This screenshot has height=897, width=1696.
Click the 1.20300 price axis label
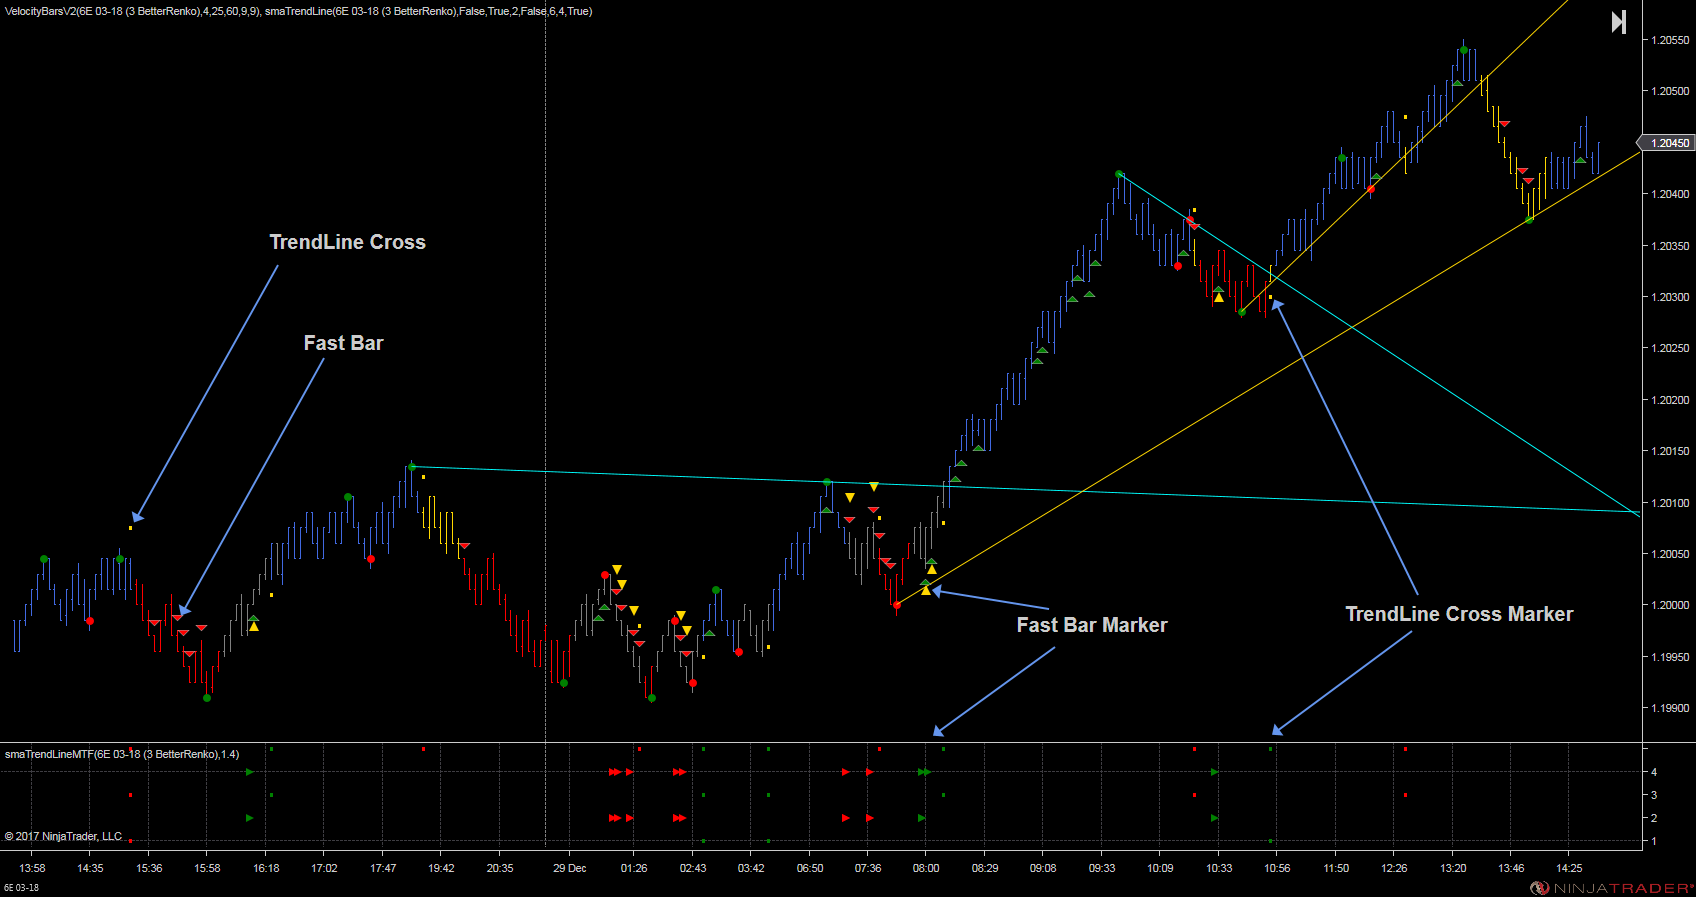[1670, 297]
